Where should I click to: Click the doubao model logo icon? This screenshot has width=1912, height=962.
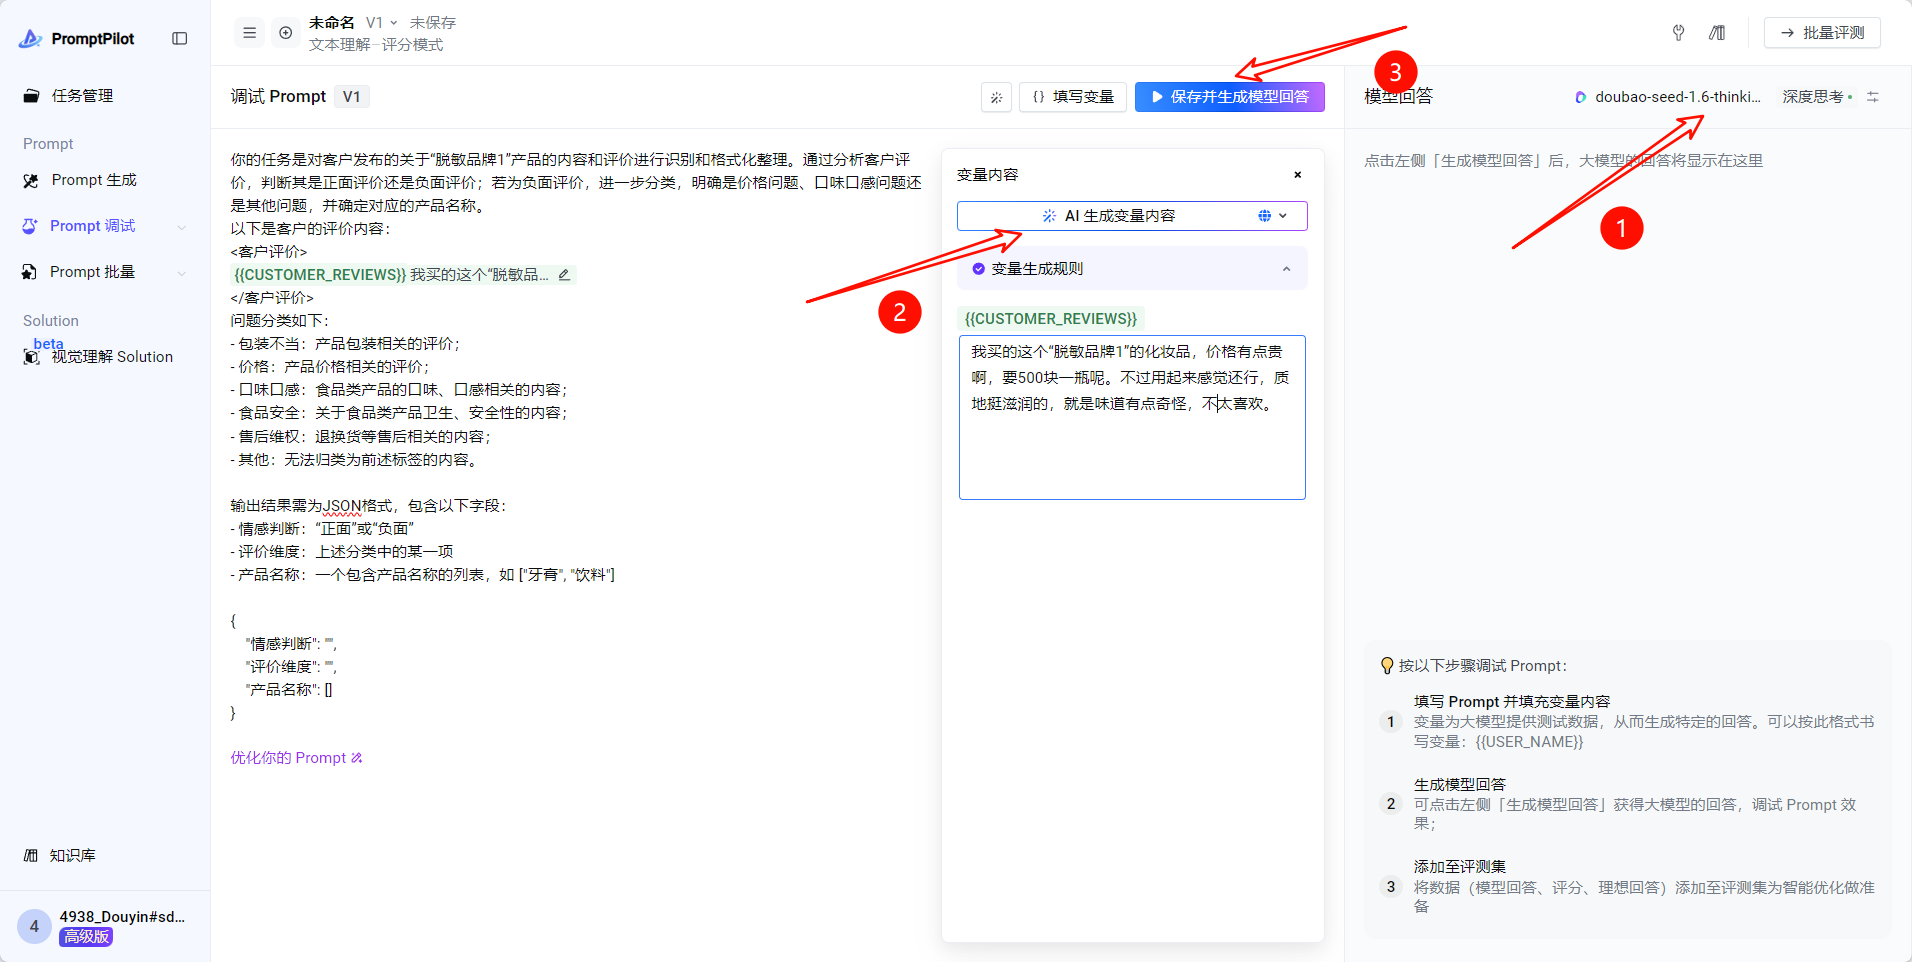[x=1581, y=97]
